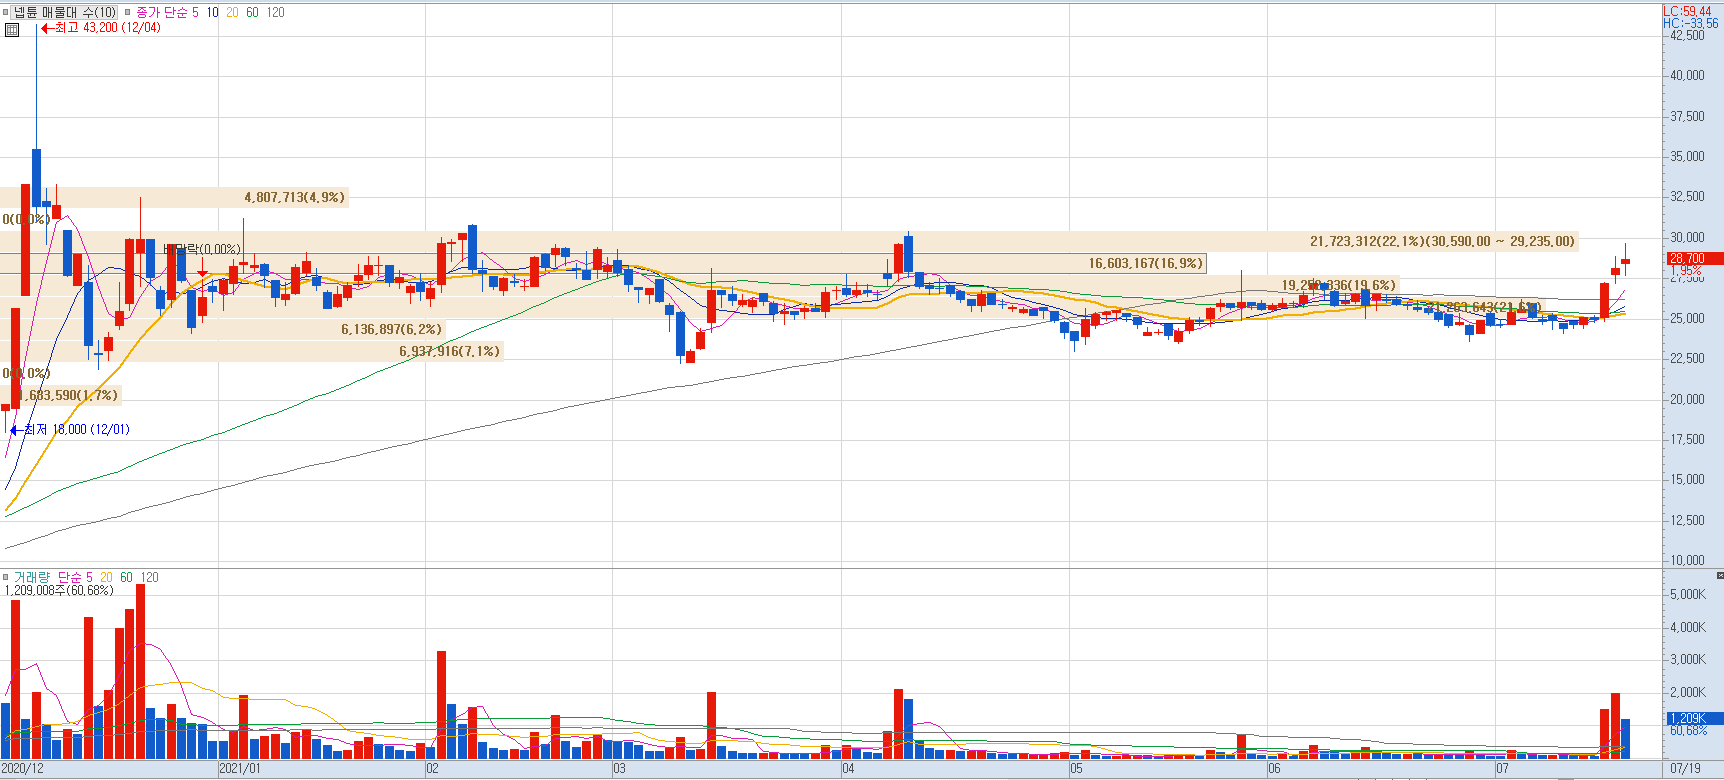Click the 07/19 date at axis corner
This screenshot has height=780, width=1724.
click(1685, 768)
